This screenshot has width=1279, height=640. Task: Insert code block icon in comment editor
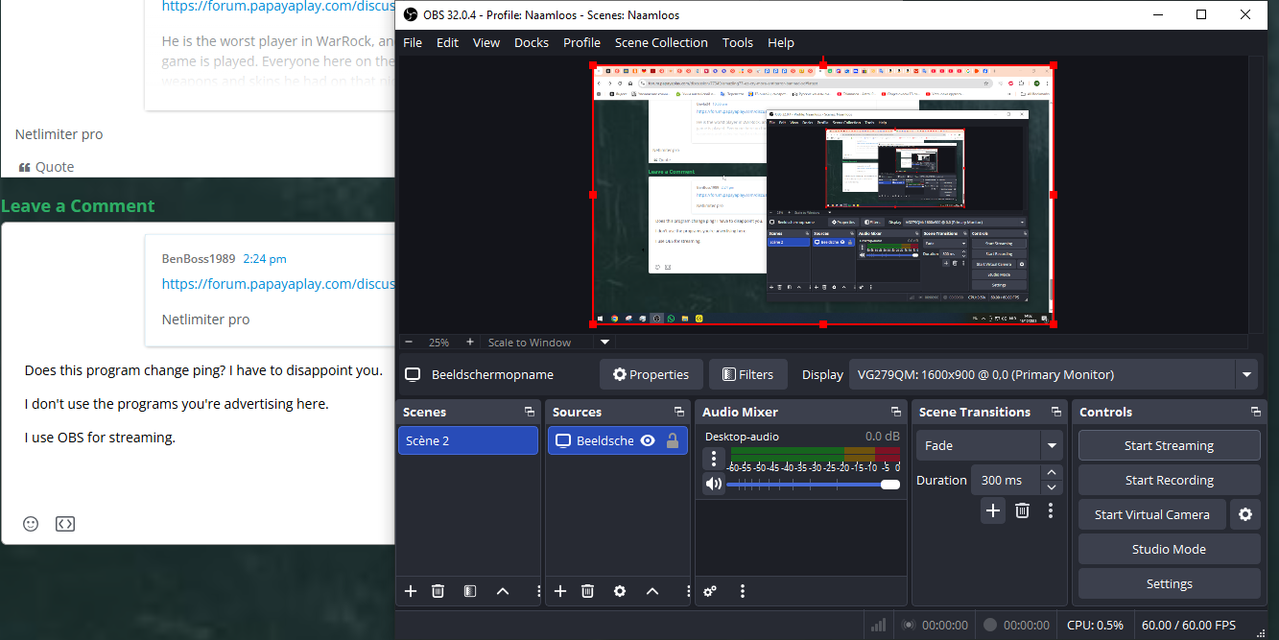[65, 524]
